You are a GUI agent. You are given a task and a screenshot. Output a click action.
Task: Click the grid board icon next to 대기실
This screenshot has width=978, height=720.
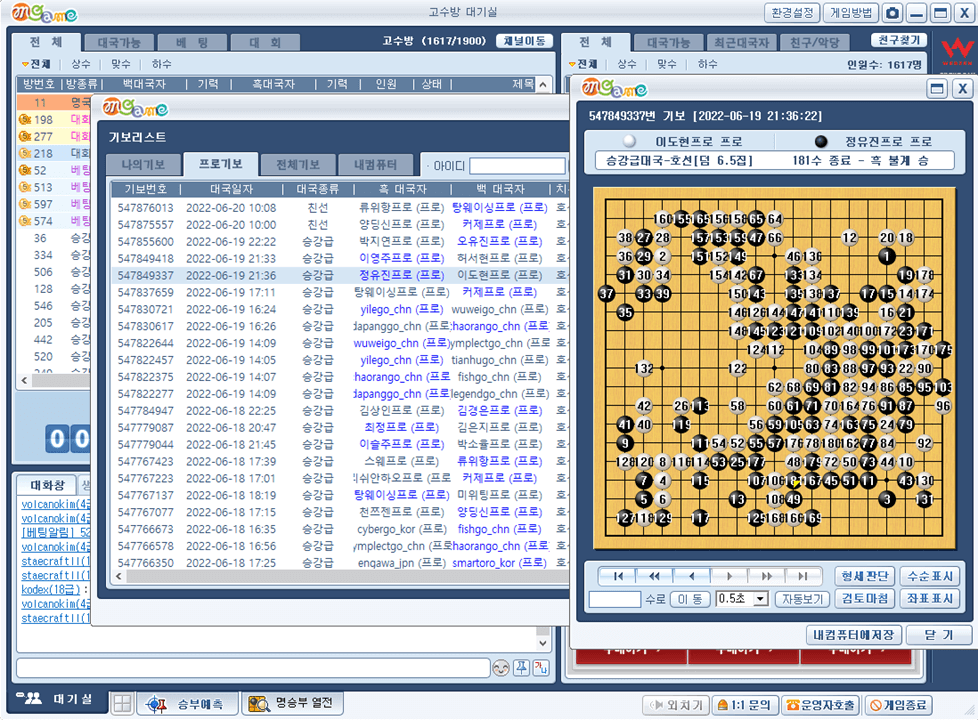click(122, 704)
